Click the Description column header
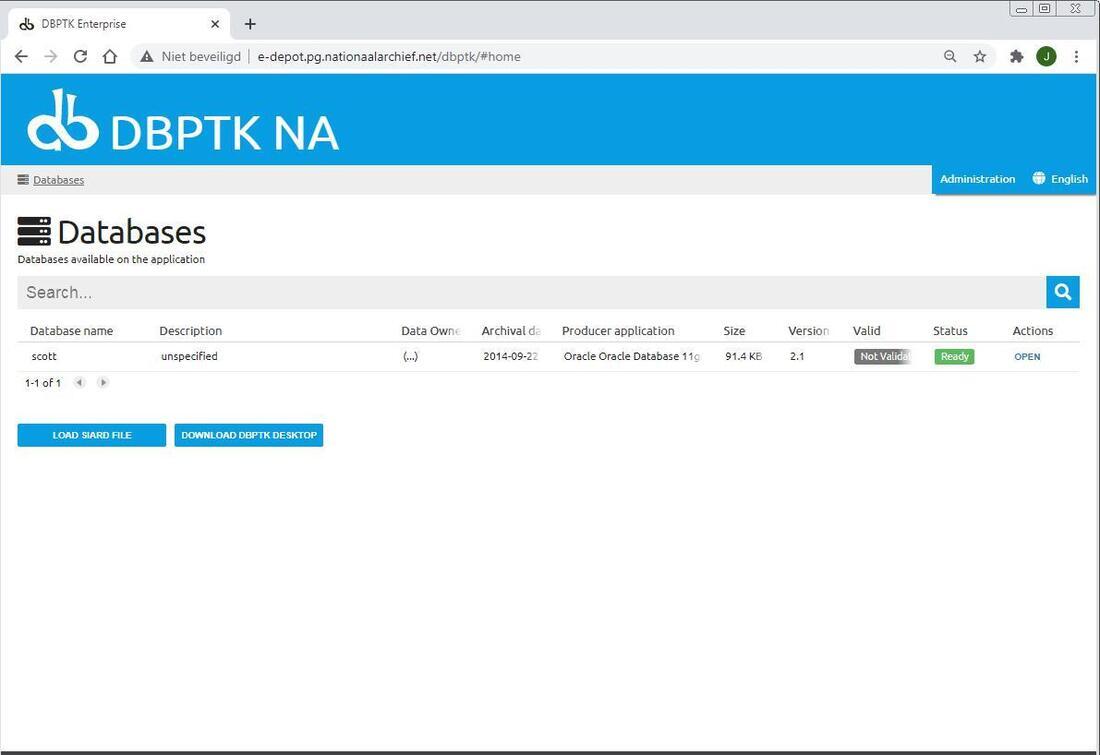Screen dimensions: 1100x755 [x=191, y=330]
